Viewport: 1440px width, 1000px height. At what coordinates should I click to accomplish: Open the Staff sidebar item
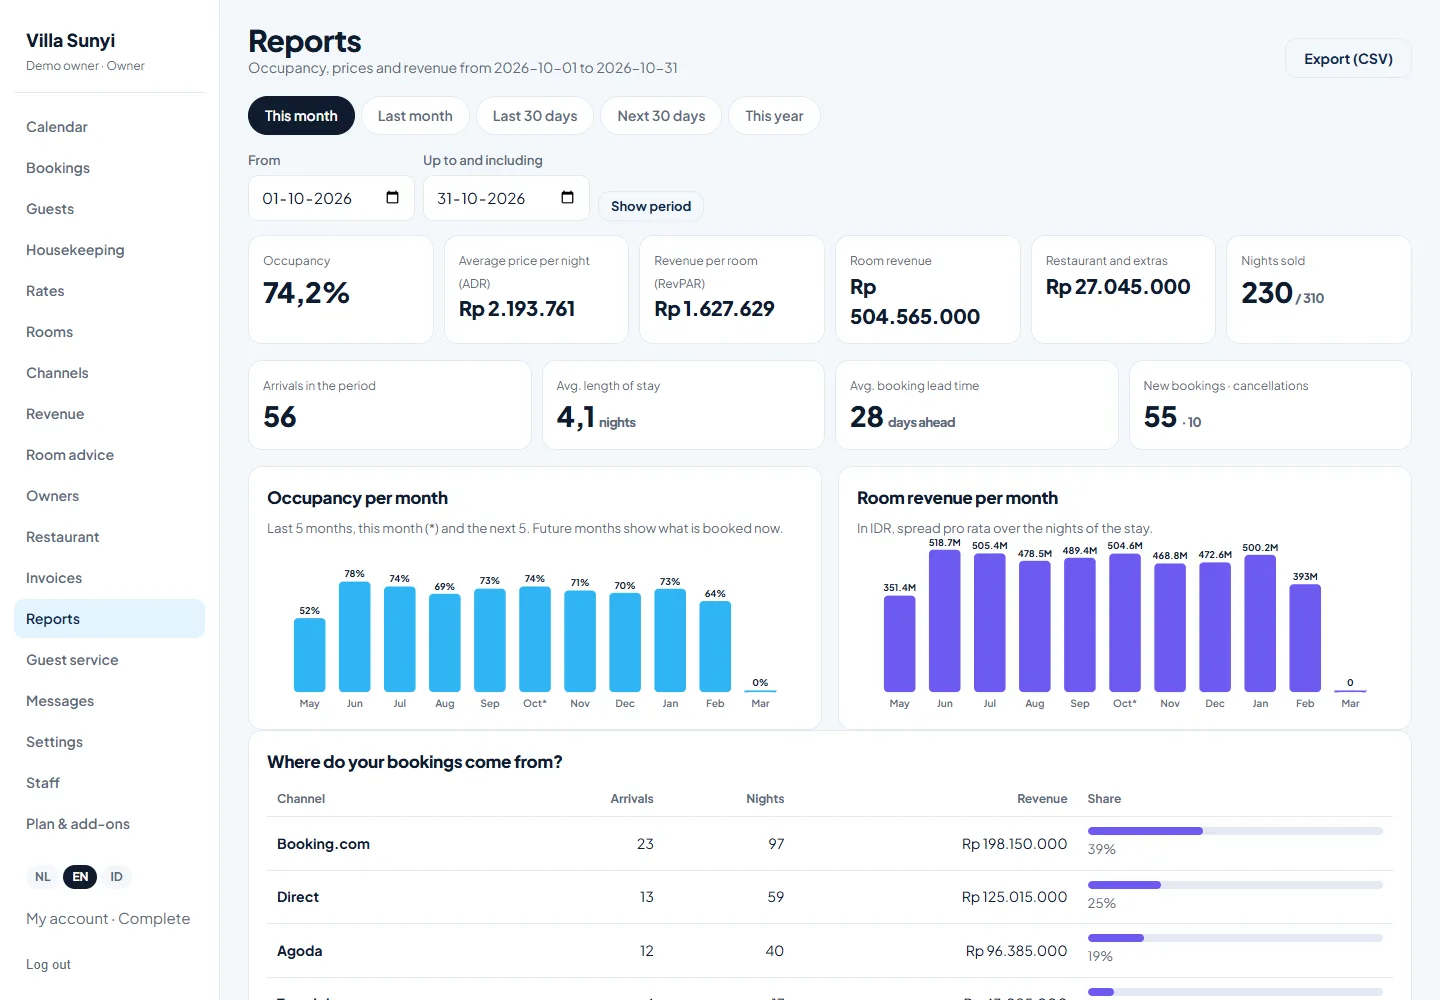click(110, 783)
